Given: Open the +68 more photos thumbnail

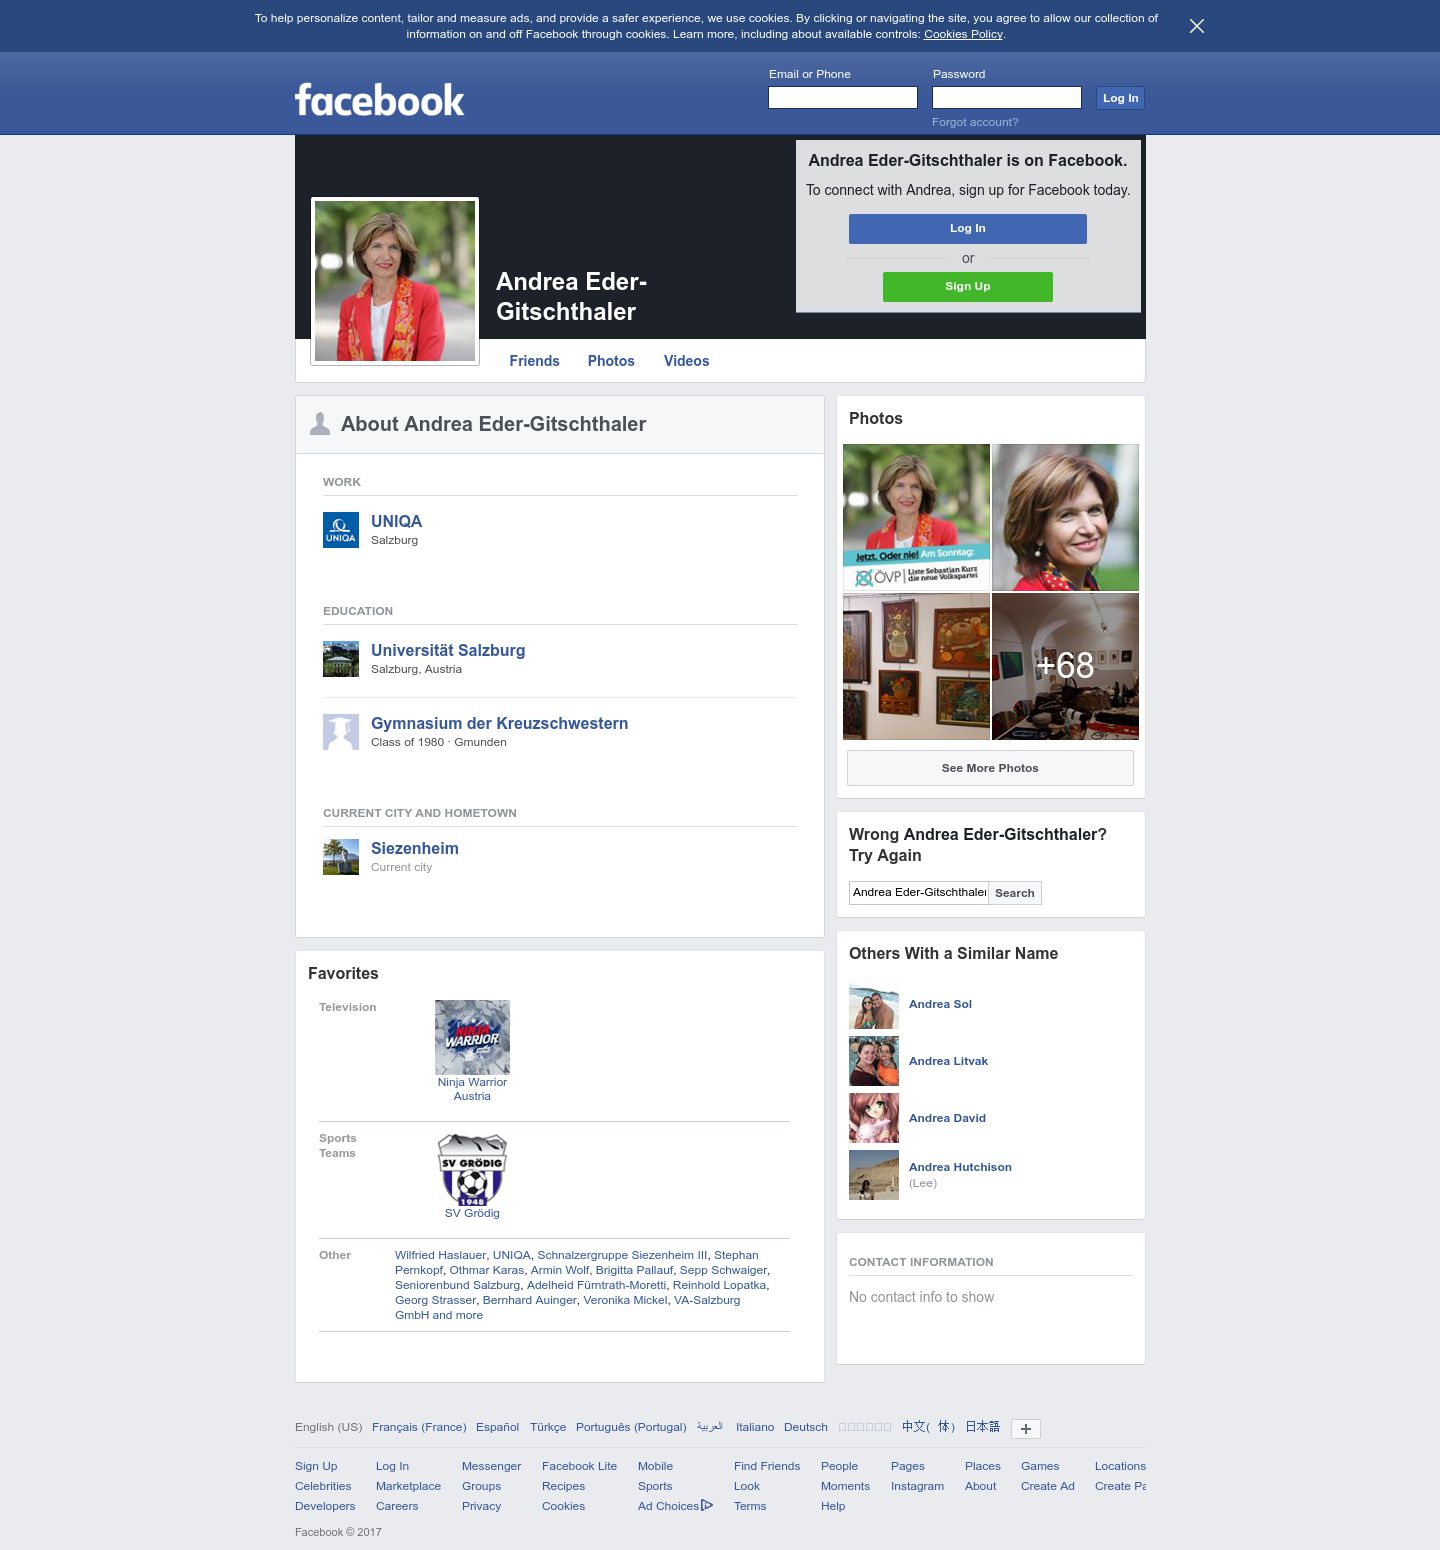Looking at the screenshot, I should (1065, 666).
